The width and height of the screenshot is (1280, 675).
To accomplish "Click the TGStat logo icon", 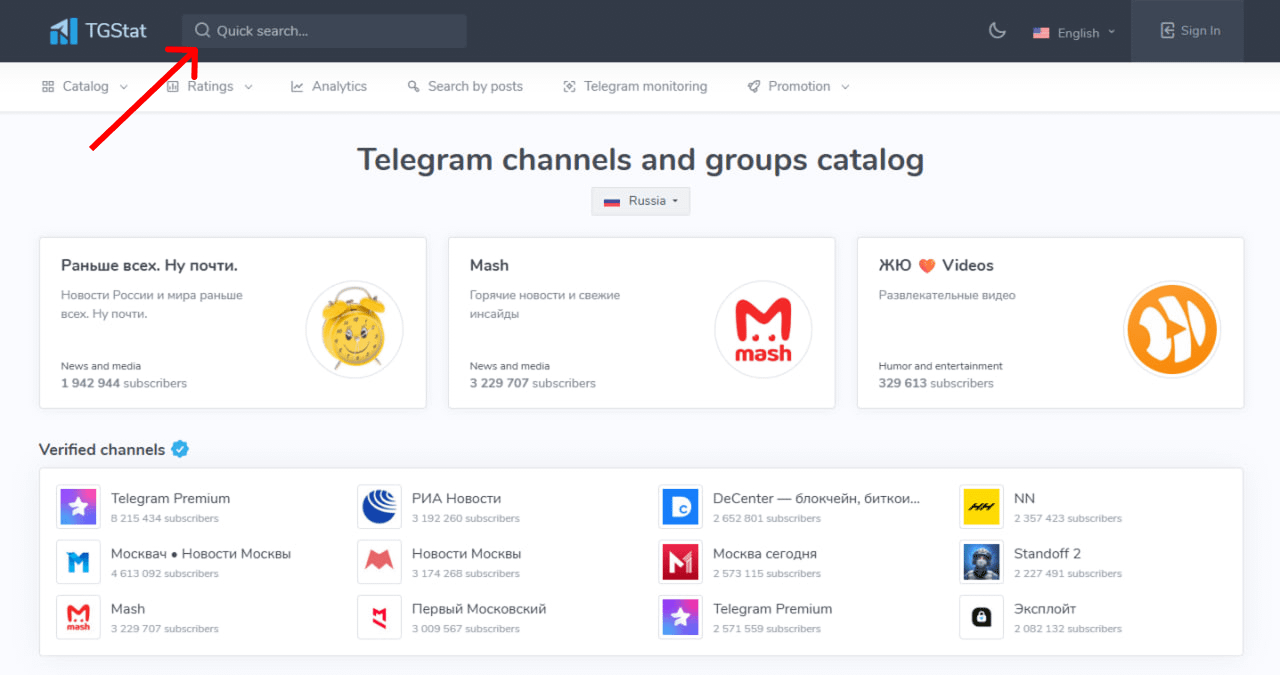I will click(64, 31).
